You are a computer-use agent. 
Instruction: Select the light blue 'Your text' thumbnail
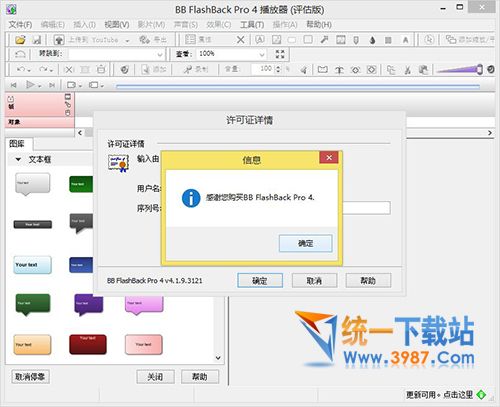tap(33, 265)
